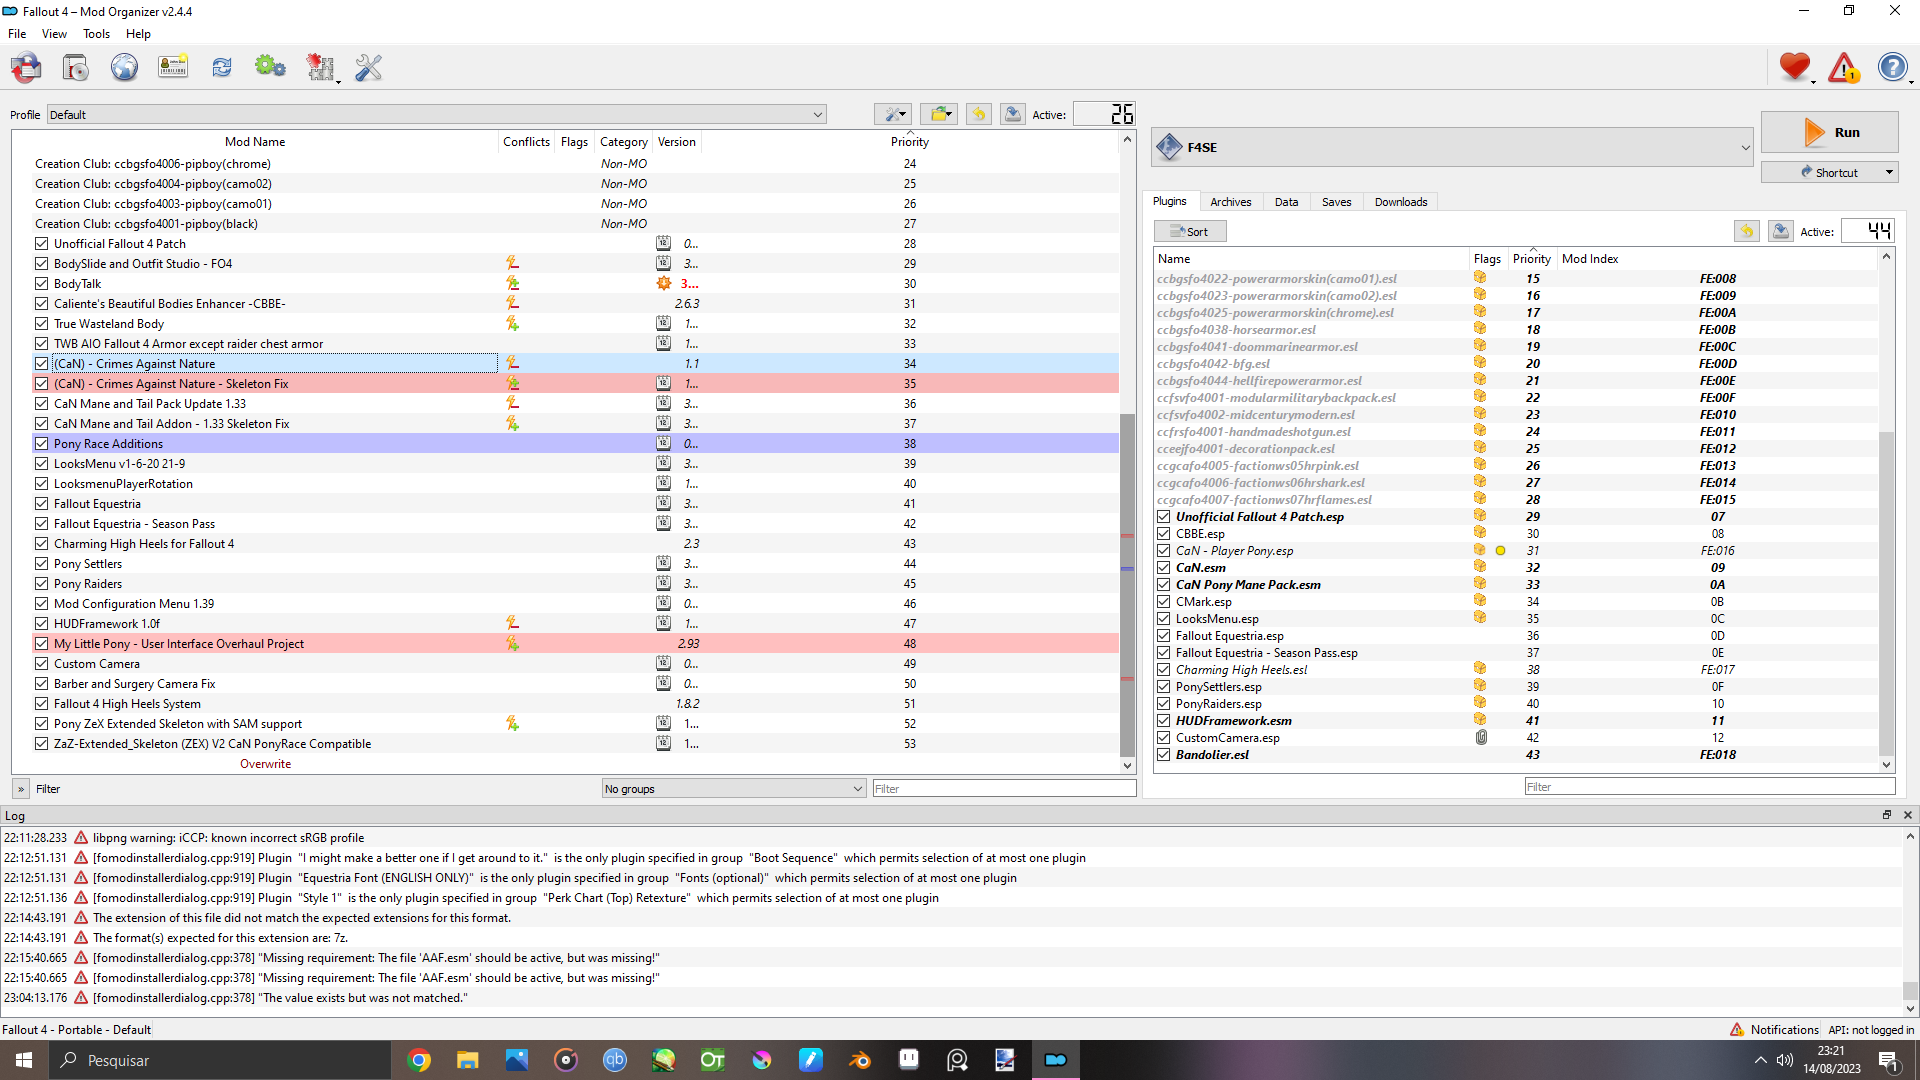Click the red heart endorse icon
Image resolution: width=1920 pixels, height=1080 pixels.
coord(1795,68)
